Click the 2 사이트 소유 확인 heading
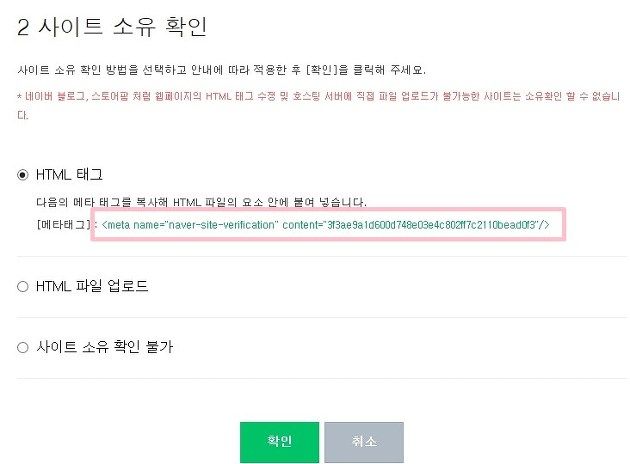 pos(112,27)
